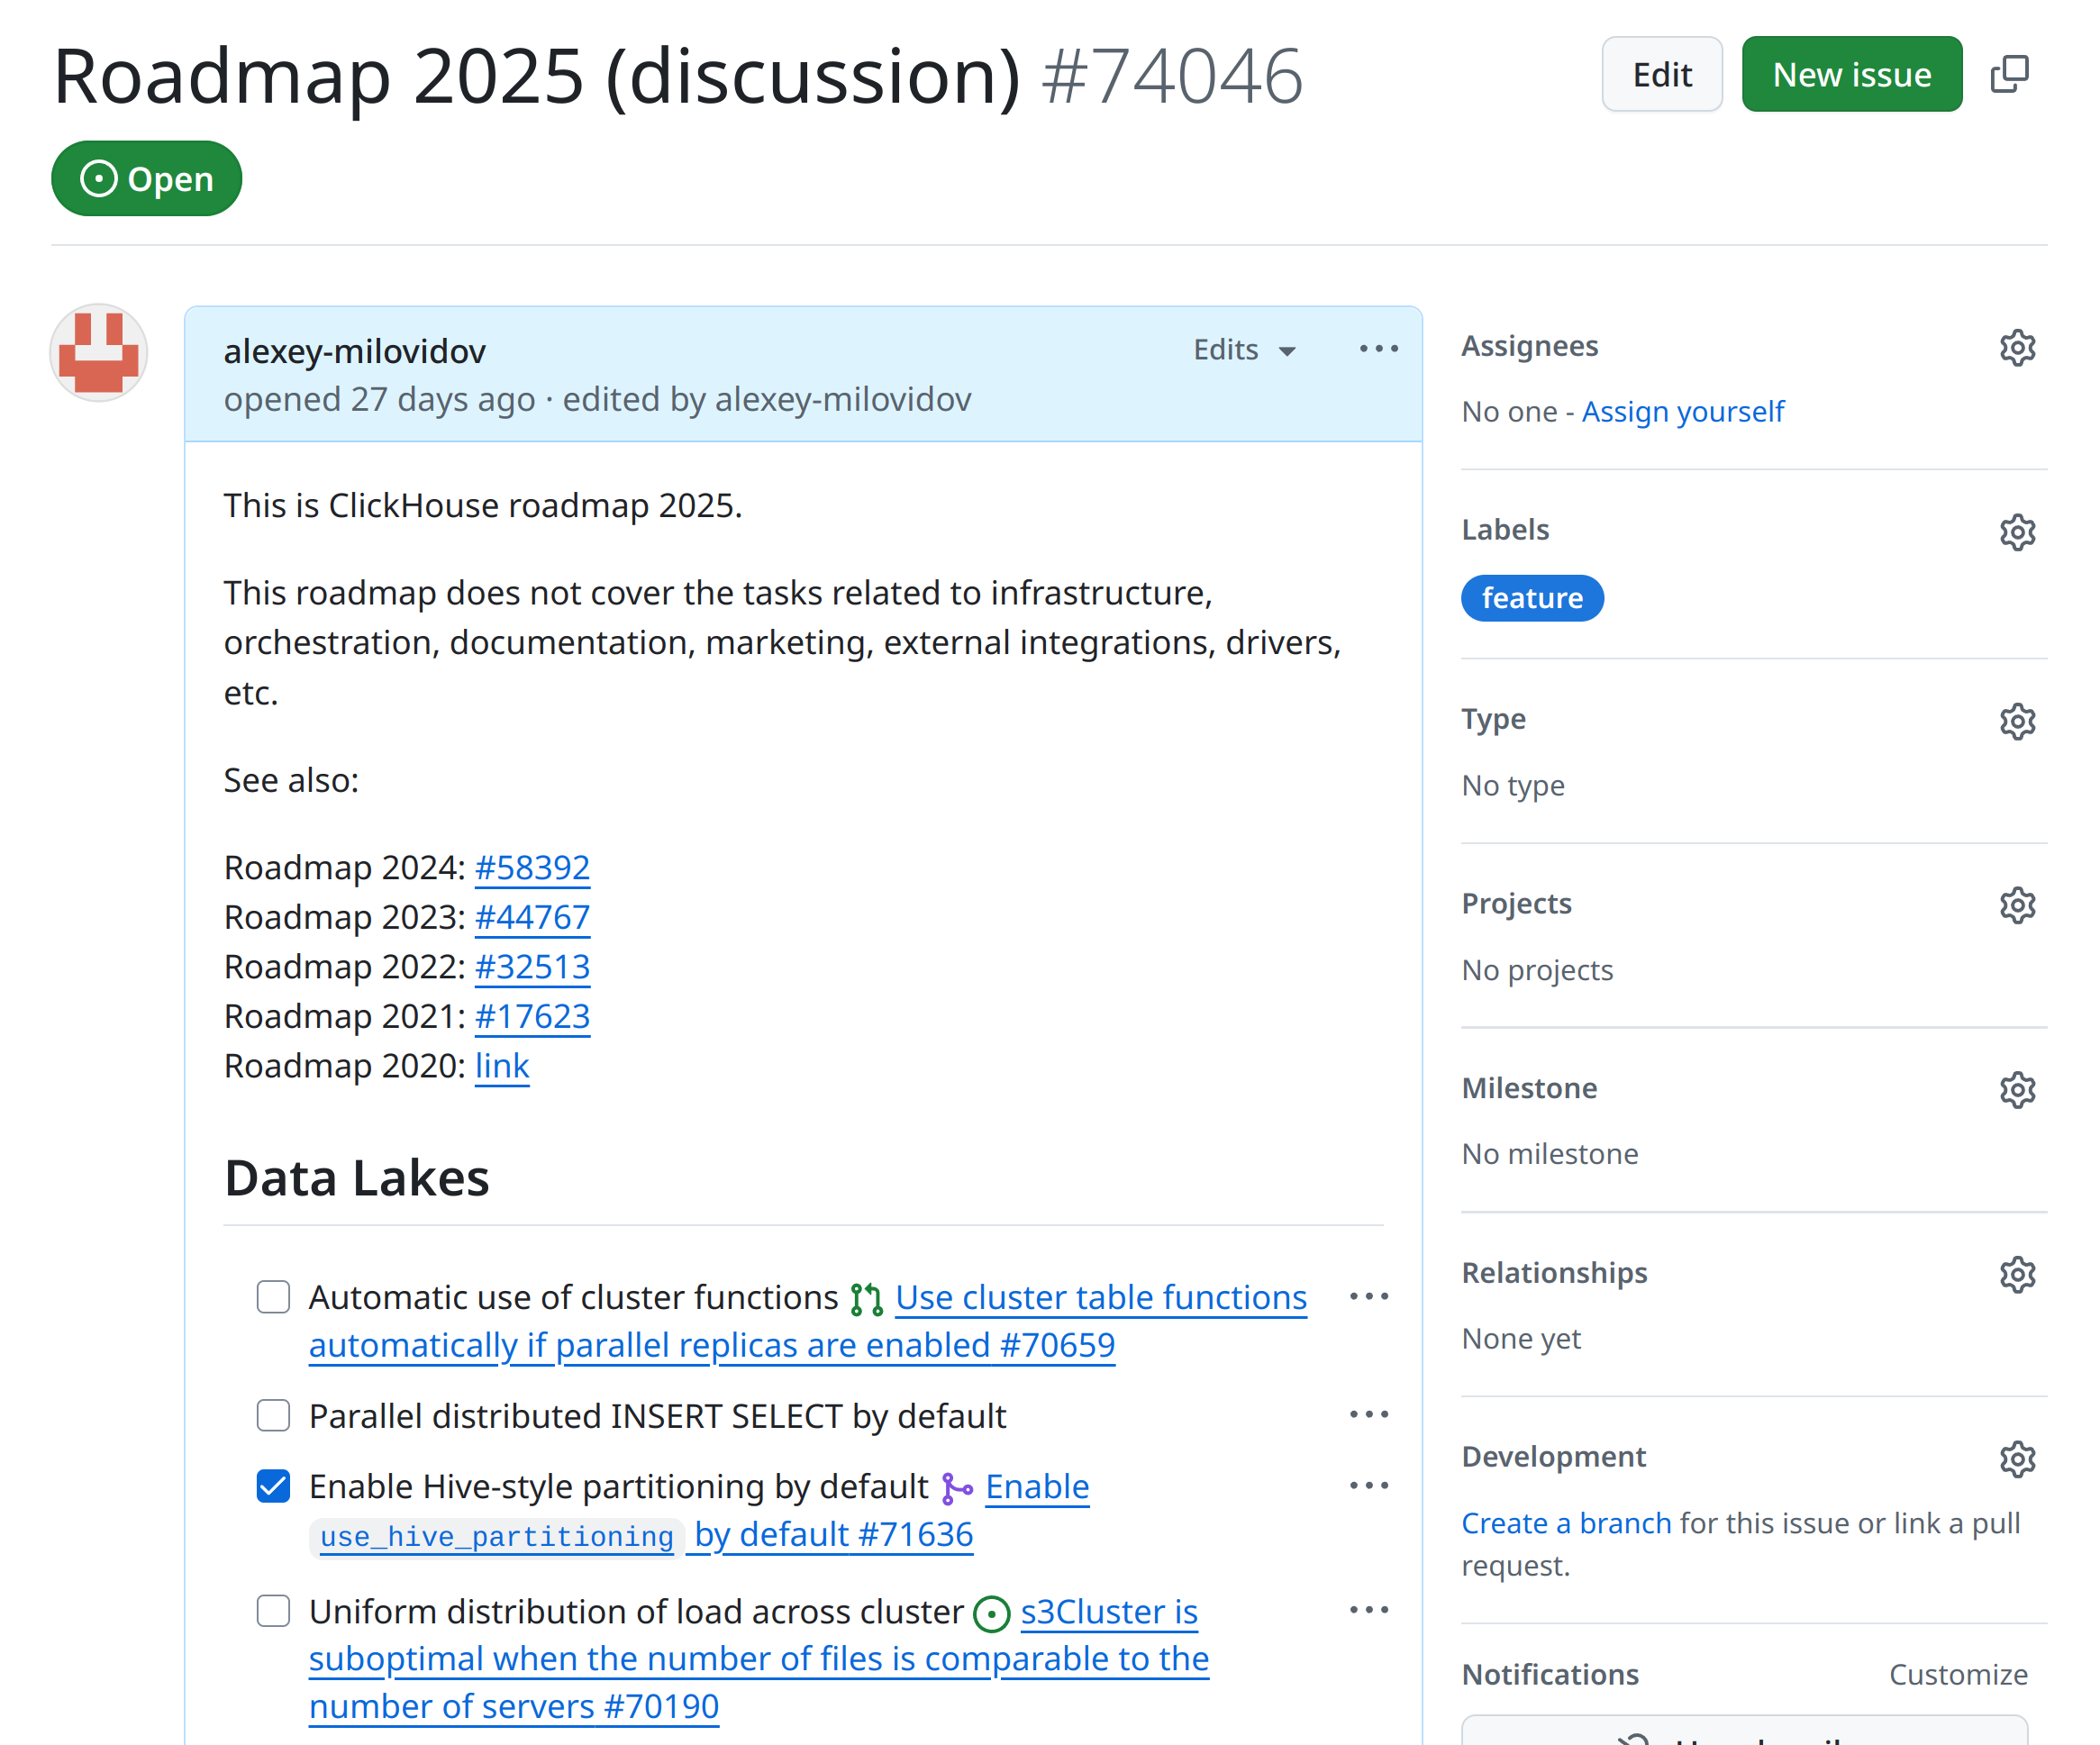Open Roadmap 2024 link #58392

[532, 867]
